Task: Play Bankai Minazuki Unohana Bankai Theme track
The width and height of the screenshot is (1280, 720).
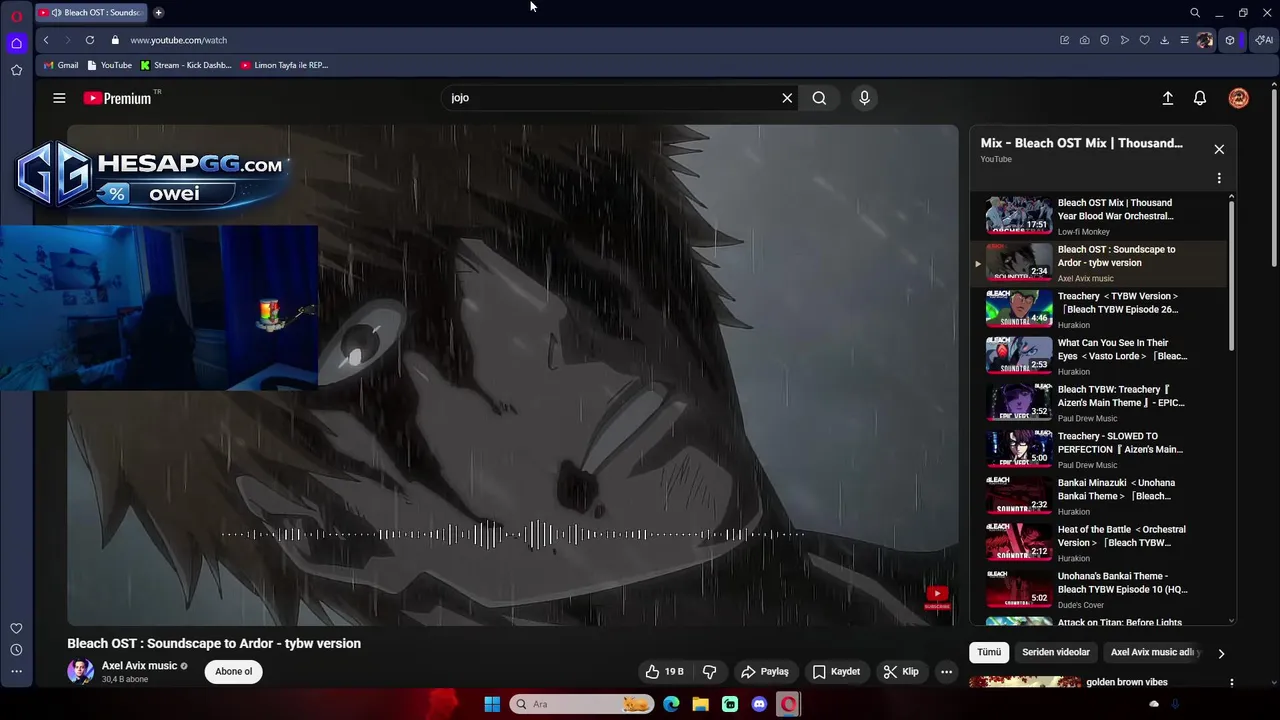Action: click(1096, 496)
